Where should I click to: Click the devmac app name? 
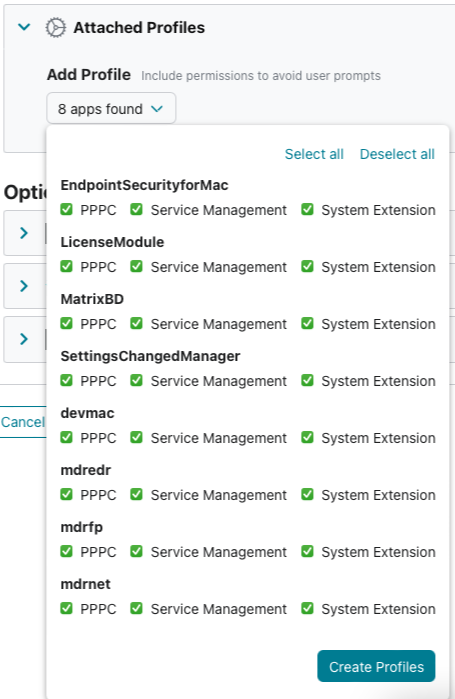click(87, 413)
